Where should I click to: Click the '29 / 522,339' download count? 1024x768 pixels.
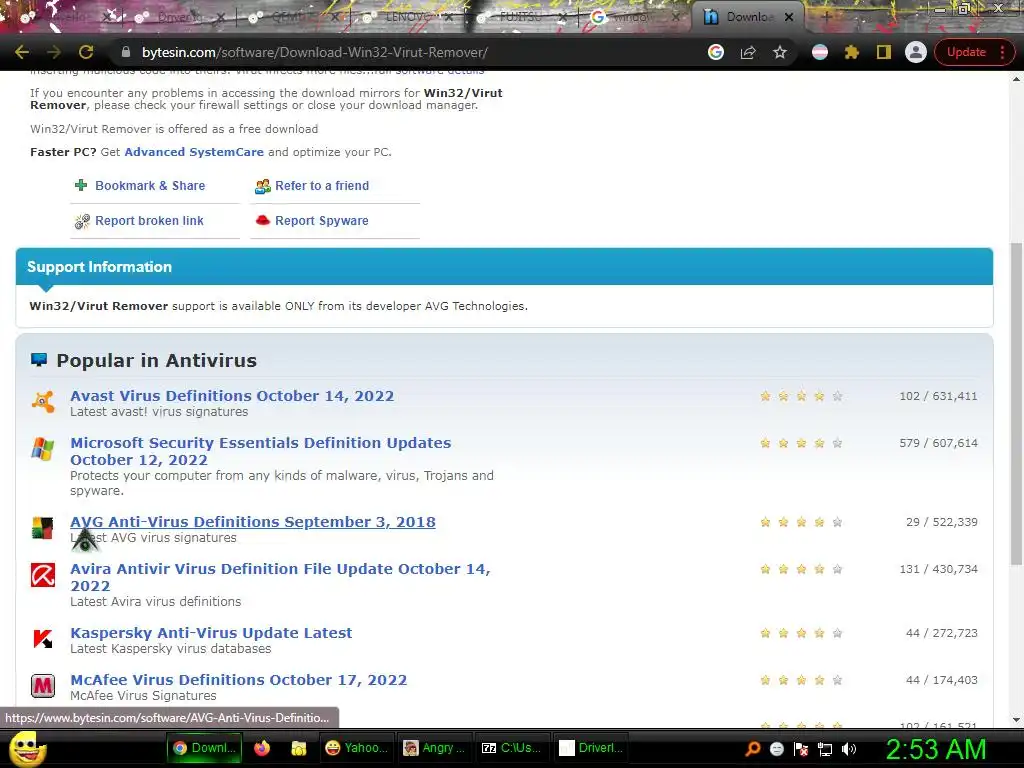click(x=941, y=522)
